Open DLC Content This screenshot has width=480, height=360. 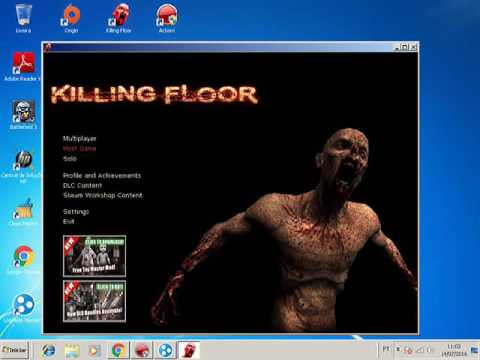[82, 185]
